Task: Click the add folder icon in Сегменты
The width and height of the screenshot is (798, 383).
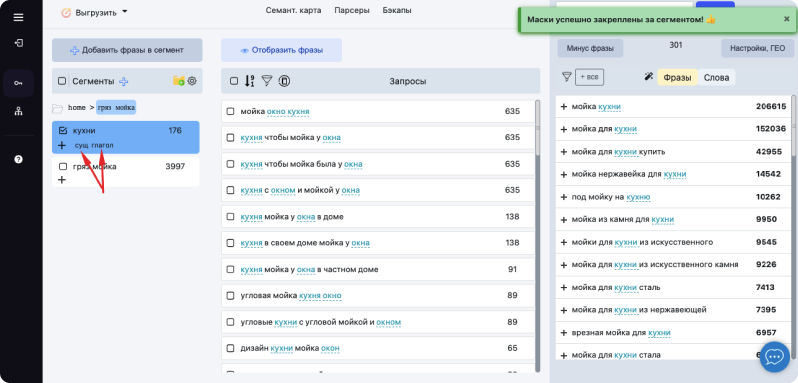Action: tap(179, 80)
